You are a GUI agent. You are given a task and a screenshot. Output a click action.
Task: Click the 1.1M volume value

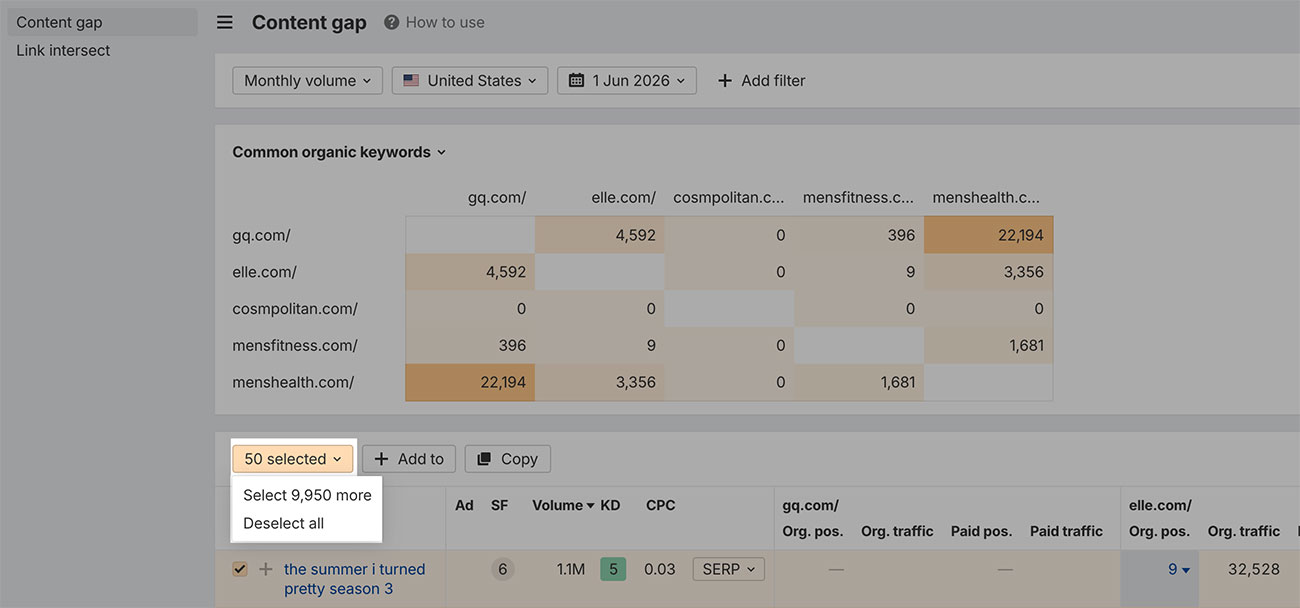[x=570, y=569]
